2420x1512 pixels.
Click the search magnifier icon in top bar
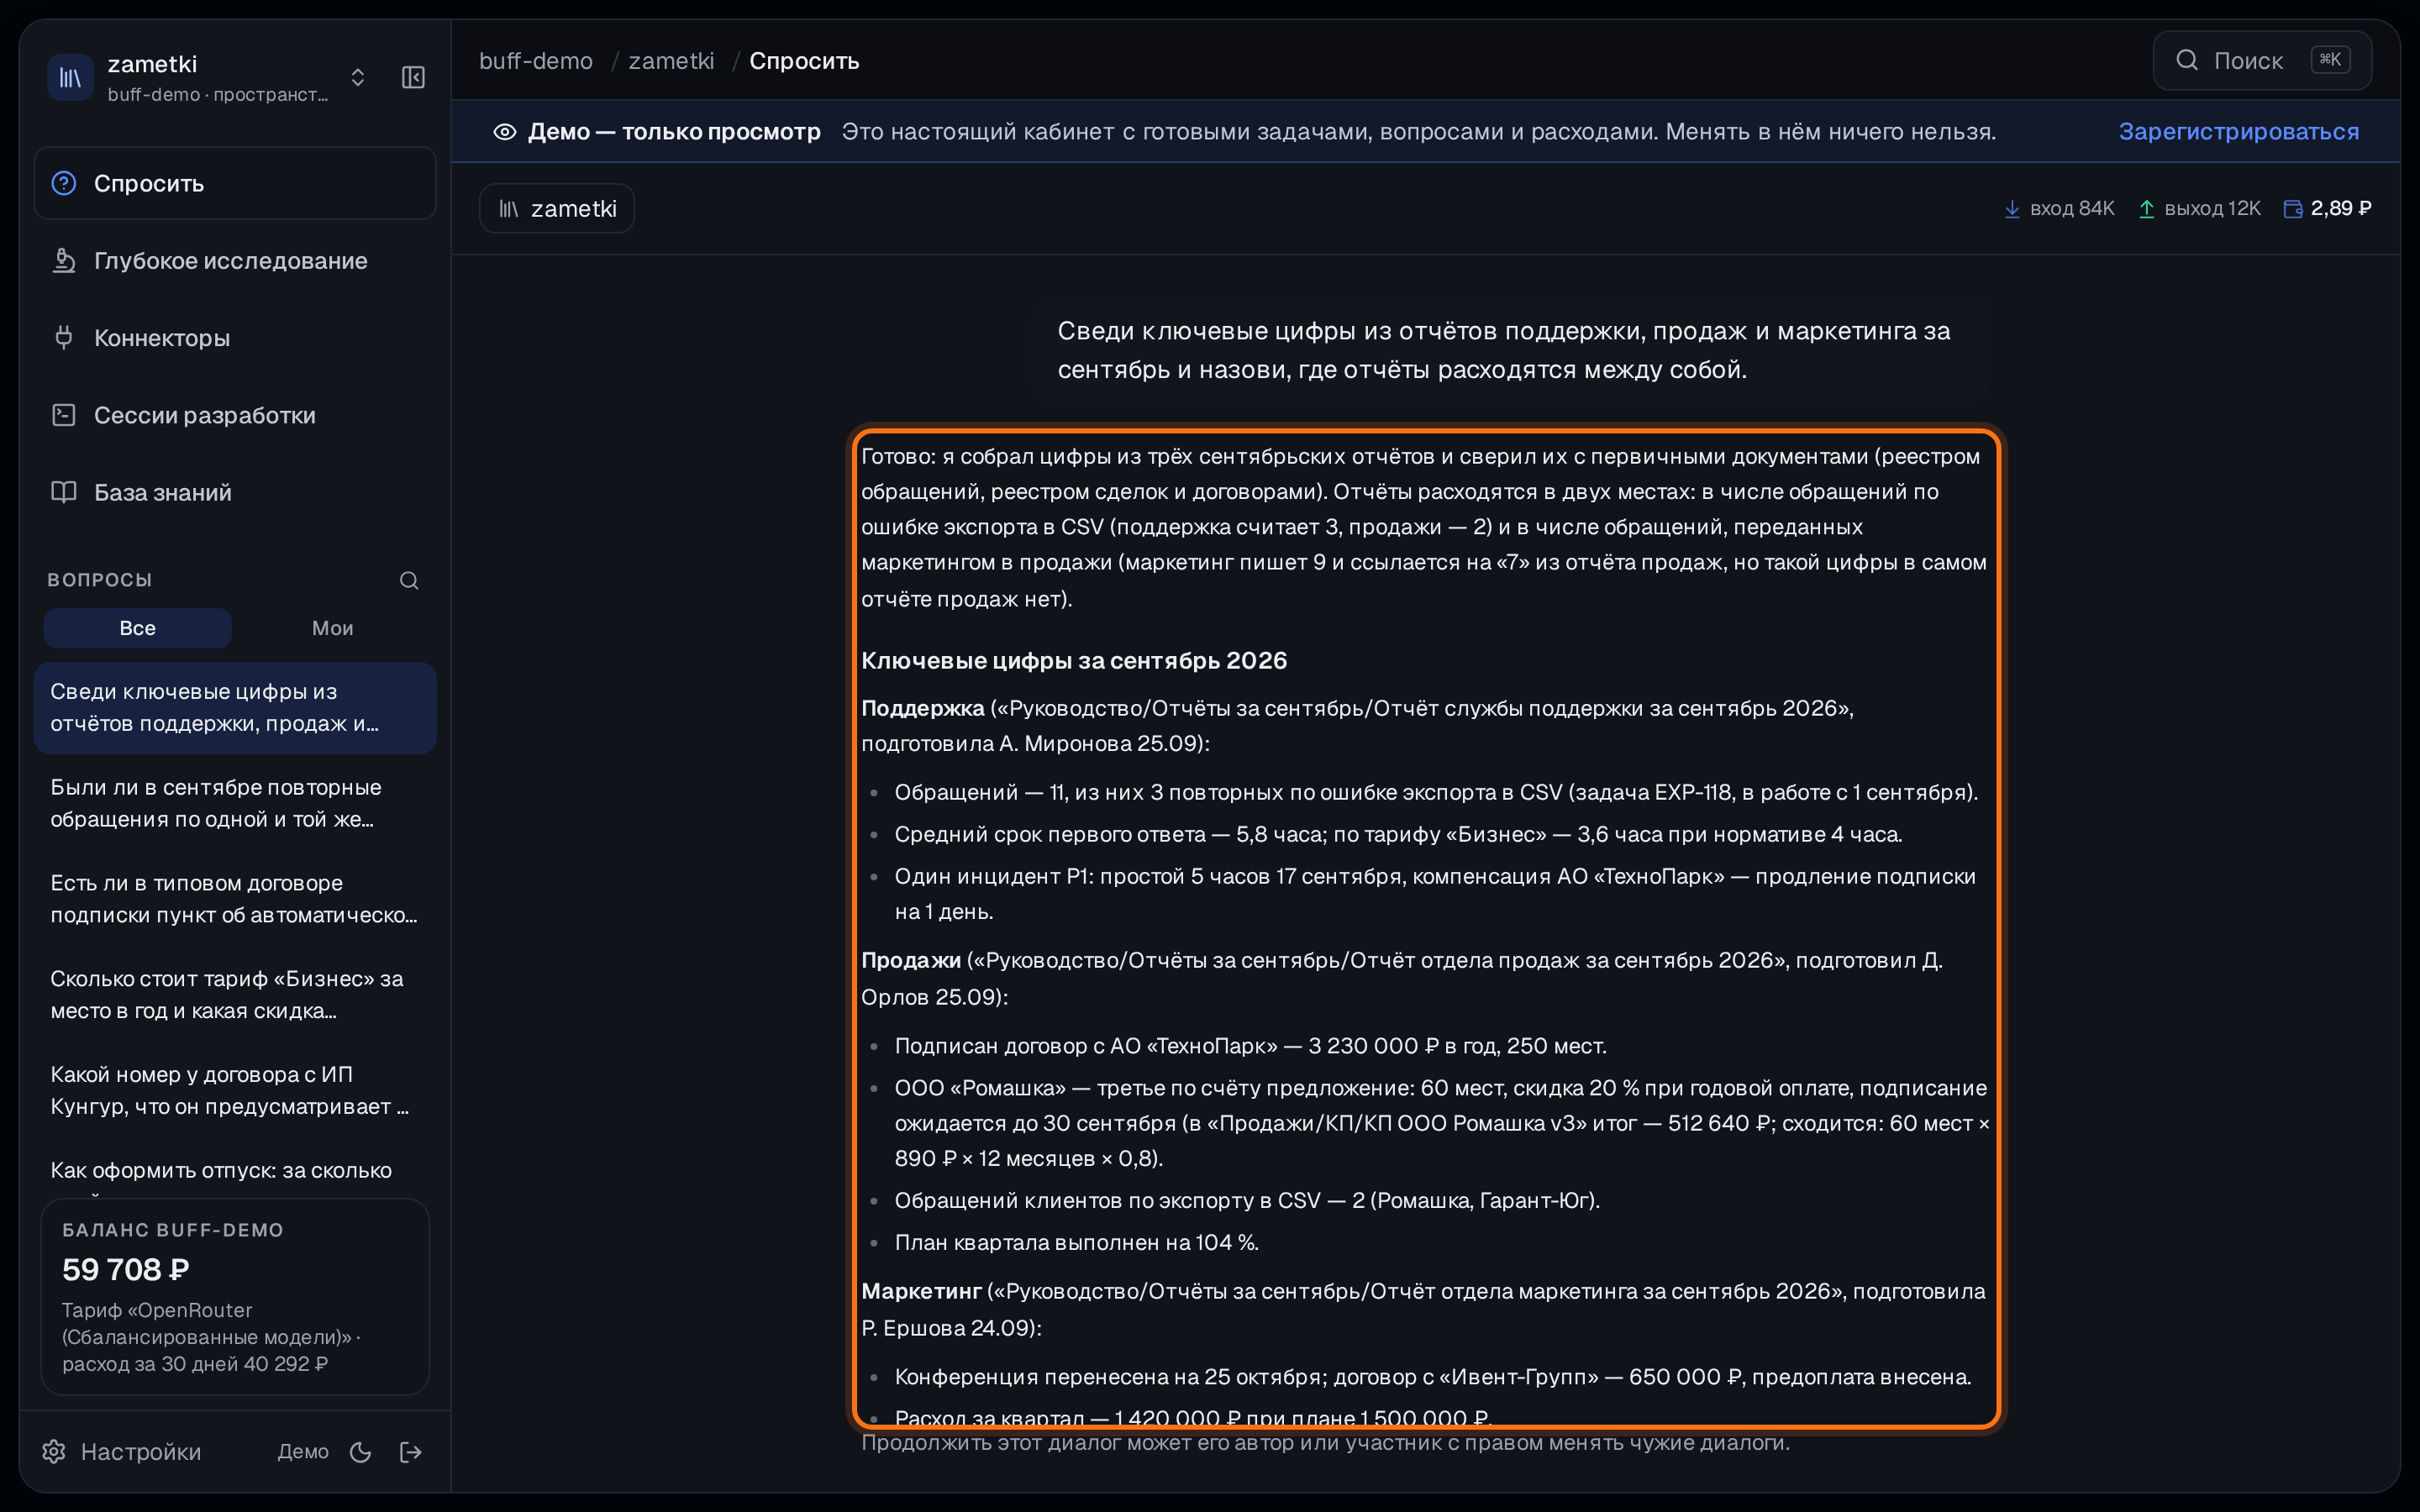click(x=2187, y=60)
